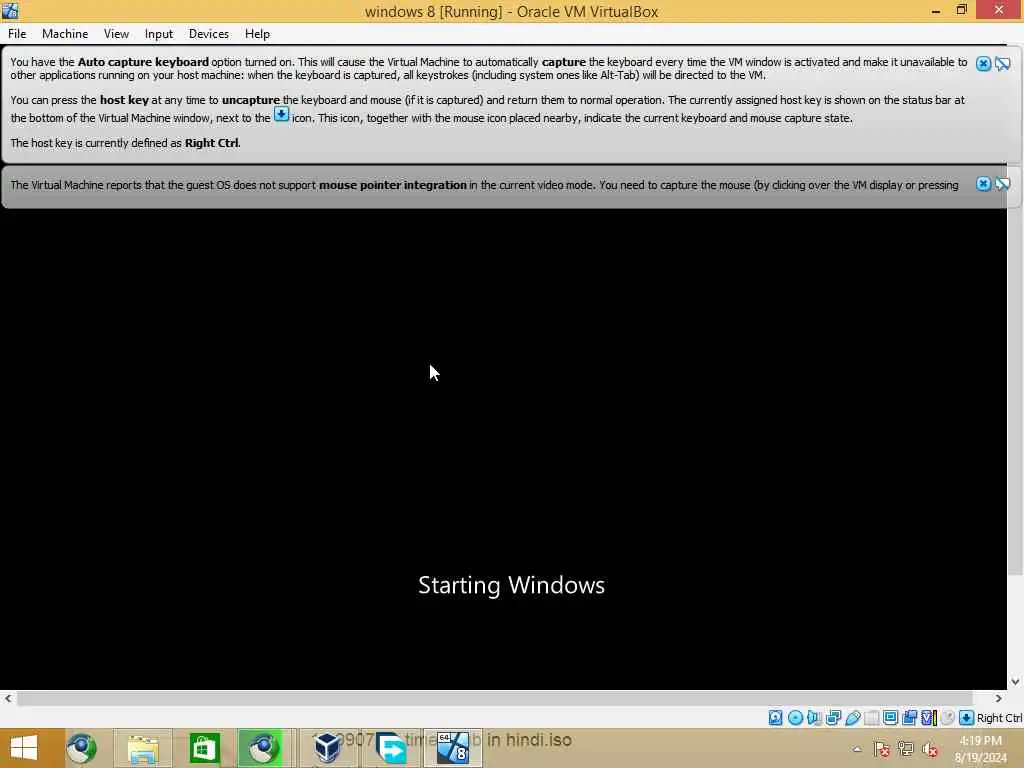Click the horizontal scrollbar track thumb
This screenshot has height=768, width=1024.
[x=494, y=698]
